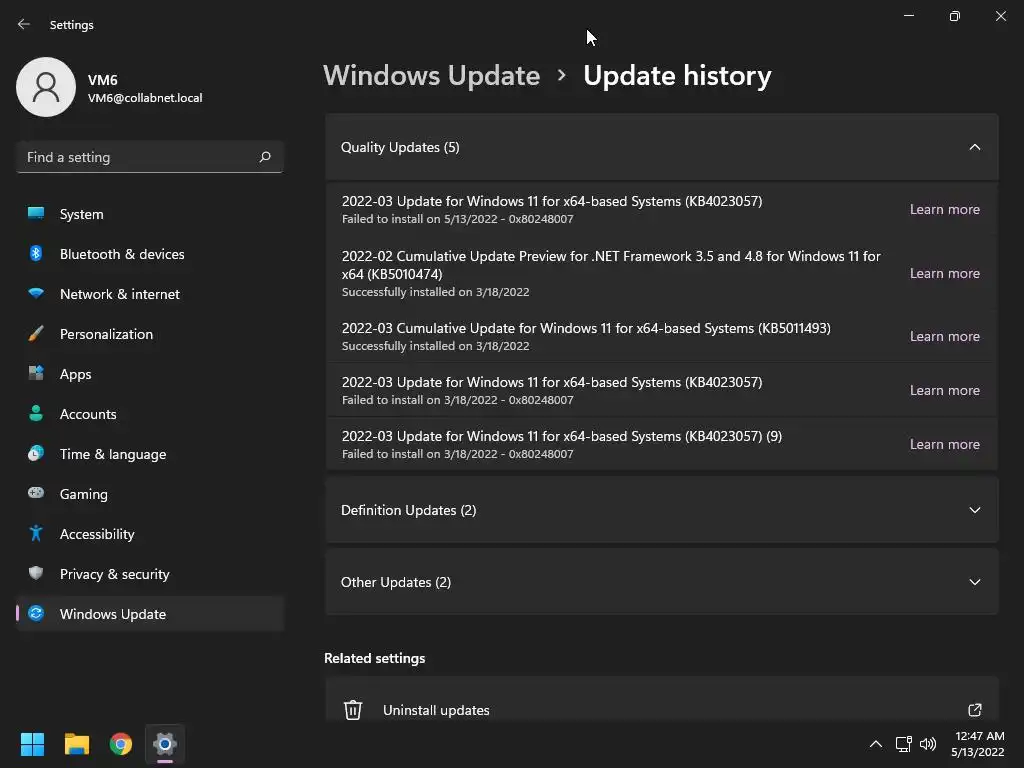Show hidden icons in system tray

tap(875, 744)
